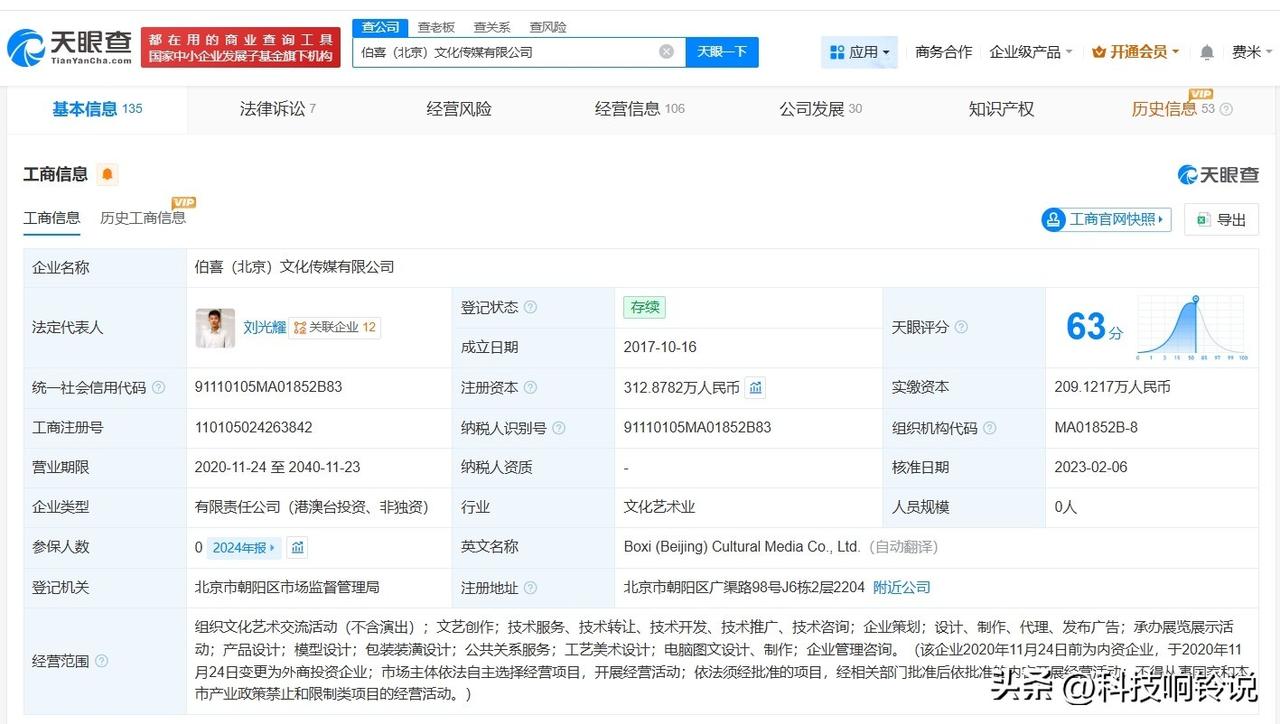The width and height of the screenshot is (1280, 724).
Task: Click the 导出 export button
Action: click(1221, 220)
